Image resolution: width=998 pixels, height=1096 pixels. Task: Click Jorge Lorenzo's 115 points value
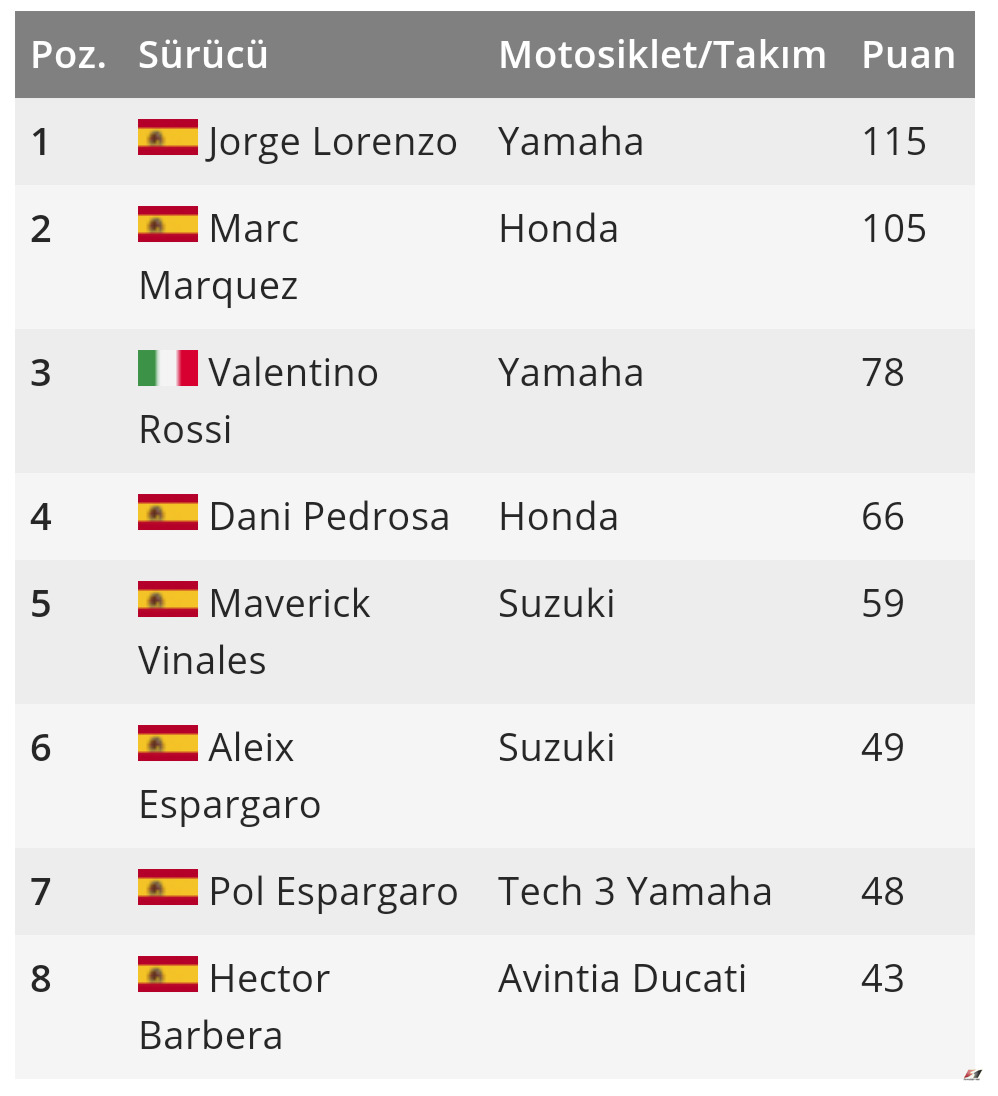(894, 142)
